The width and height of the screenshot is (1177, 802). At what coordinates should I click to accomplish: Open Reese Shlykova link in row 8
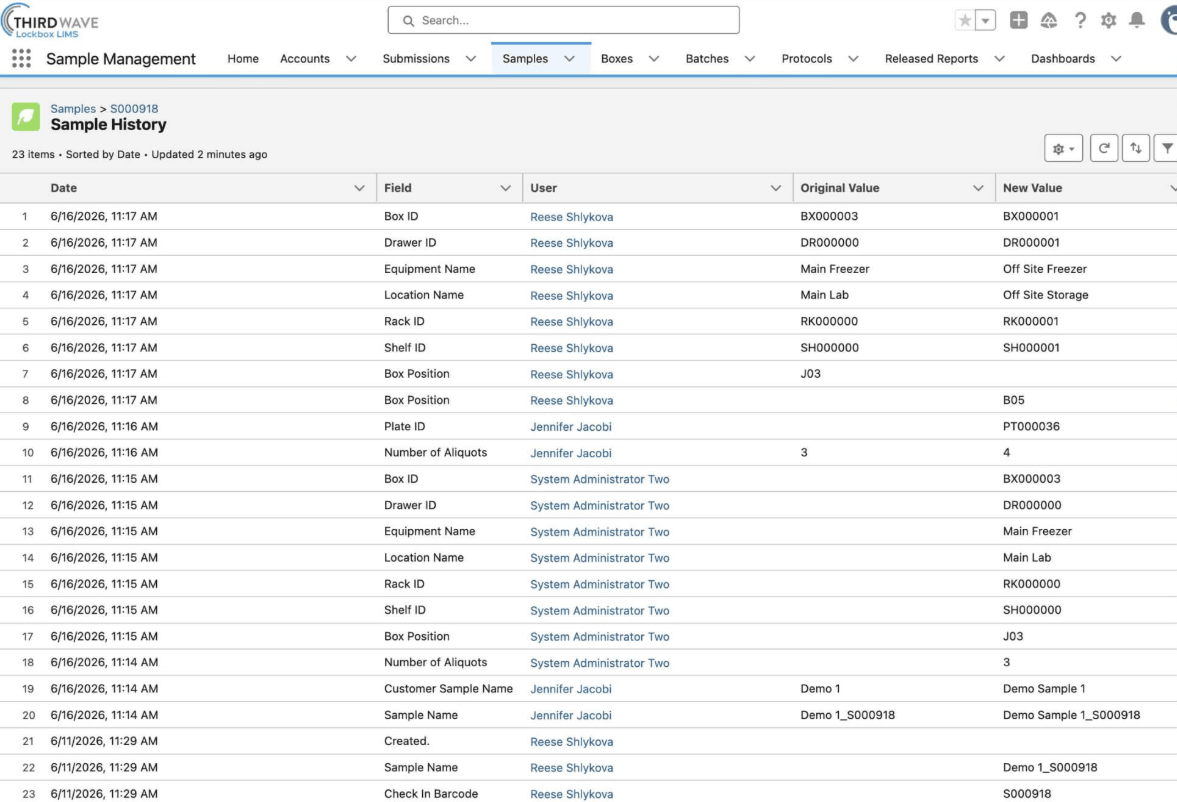coord(571,401)
